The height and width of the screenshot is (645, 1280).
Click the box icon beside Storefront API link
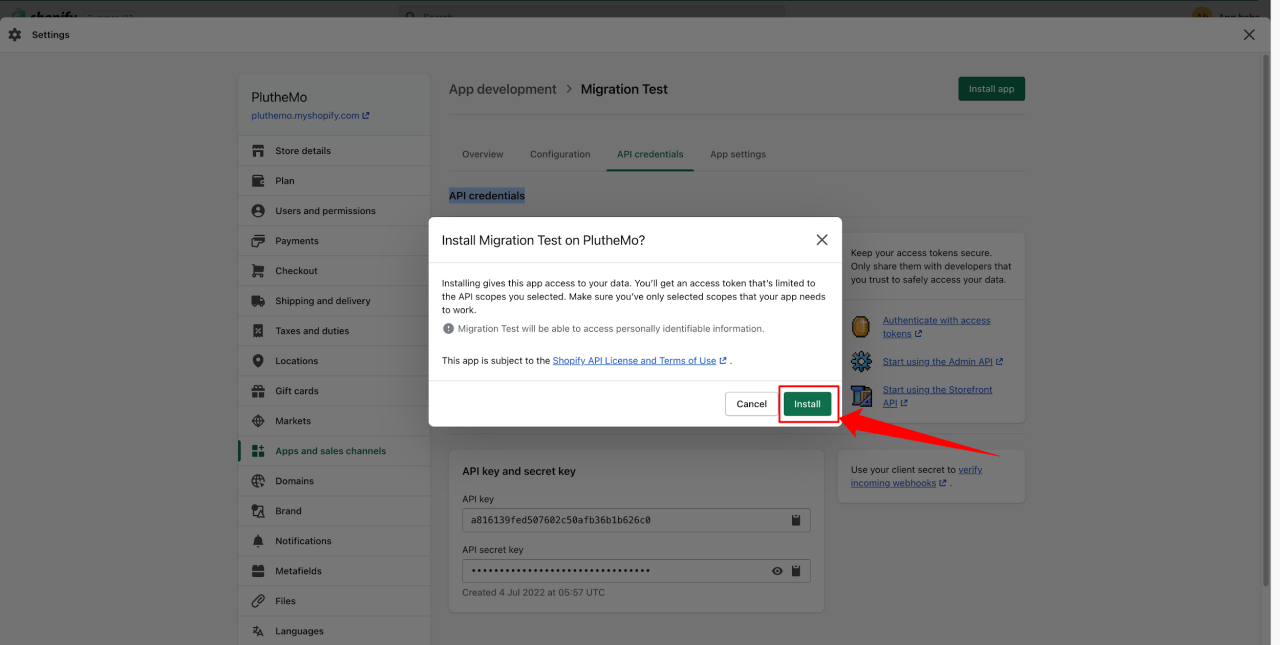pos(861,395)
